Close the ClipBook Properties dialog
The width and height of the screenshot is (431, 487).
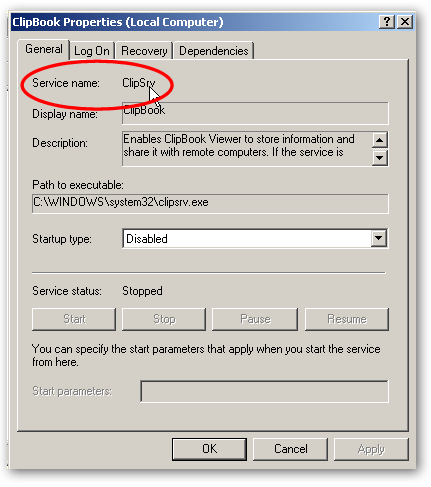[405, 22]
